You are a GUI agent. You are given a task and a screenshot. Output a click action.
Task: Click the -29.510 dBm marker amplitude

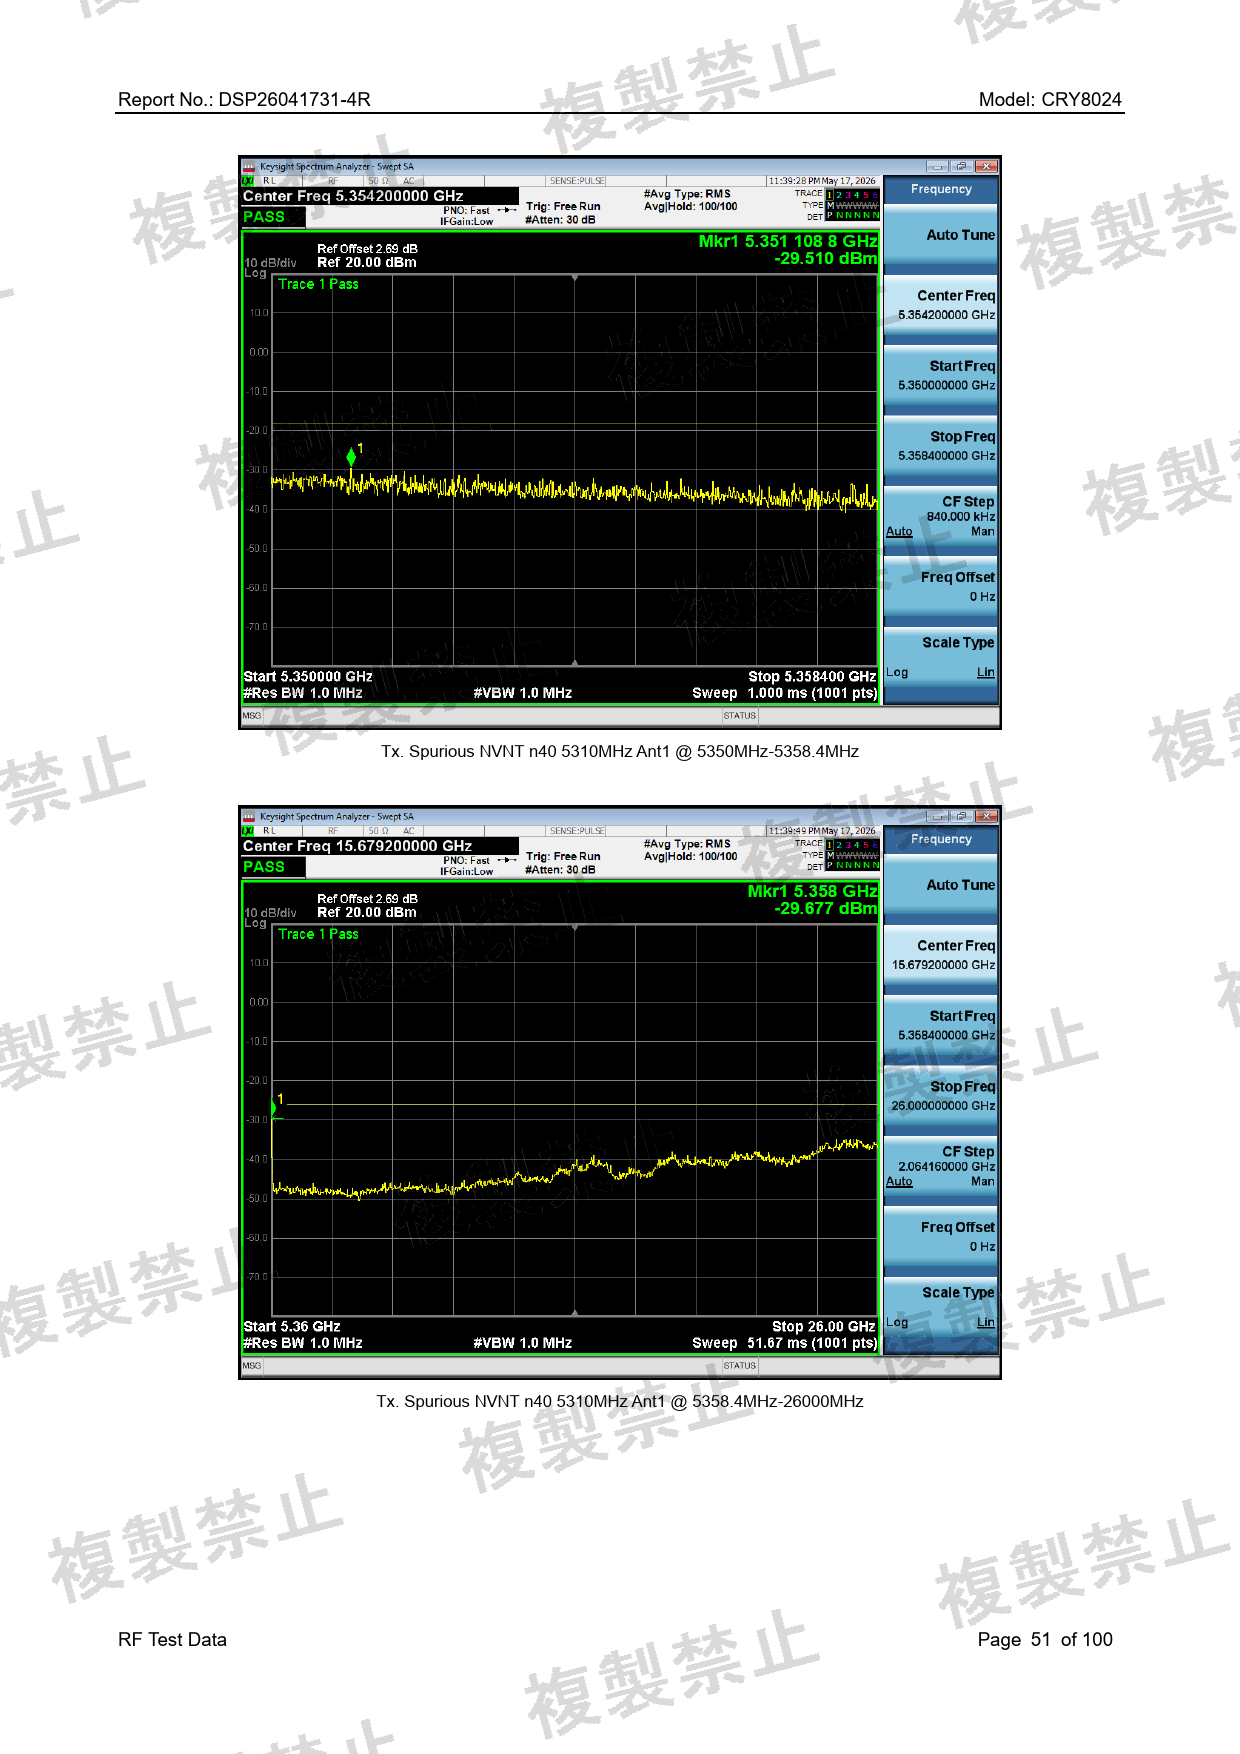pos(826,258)
